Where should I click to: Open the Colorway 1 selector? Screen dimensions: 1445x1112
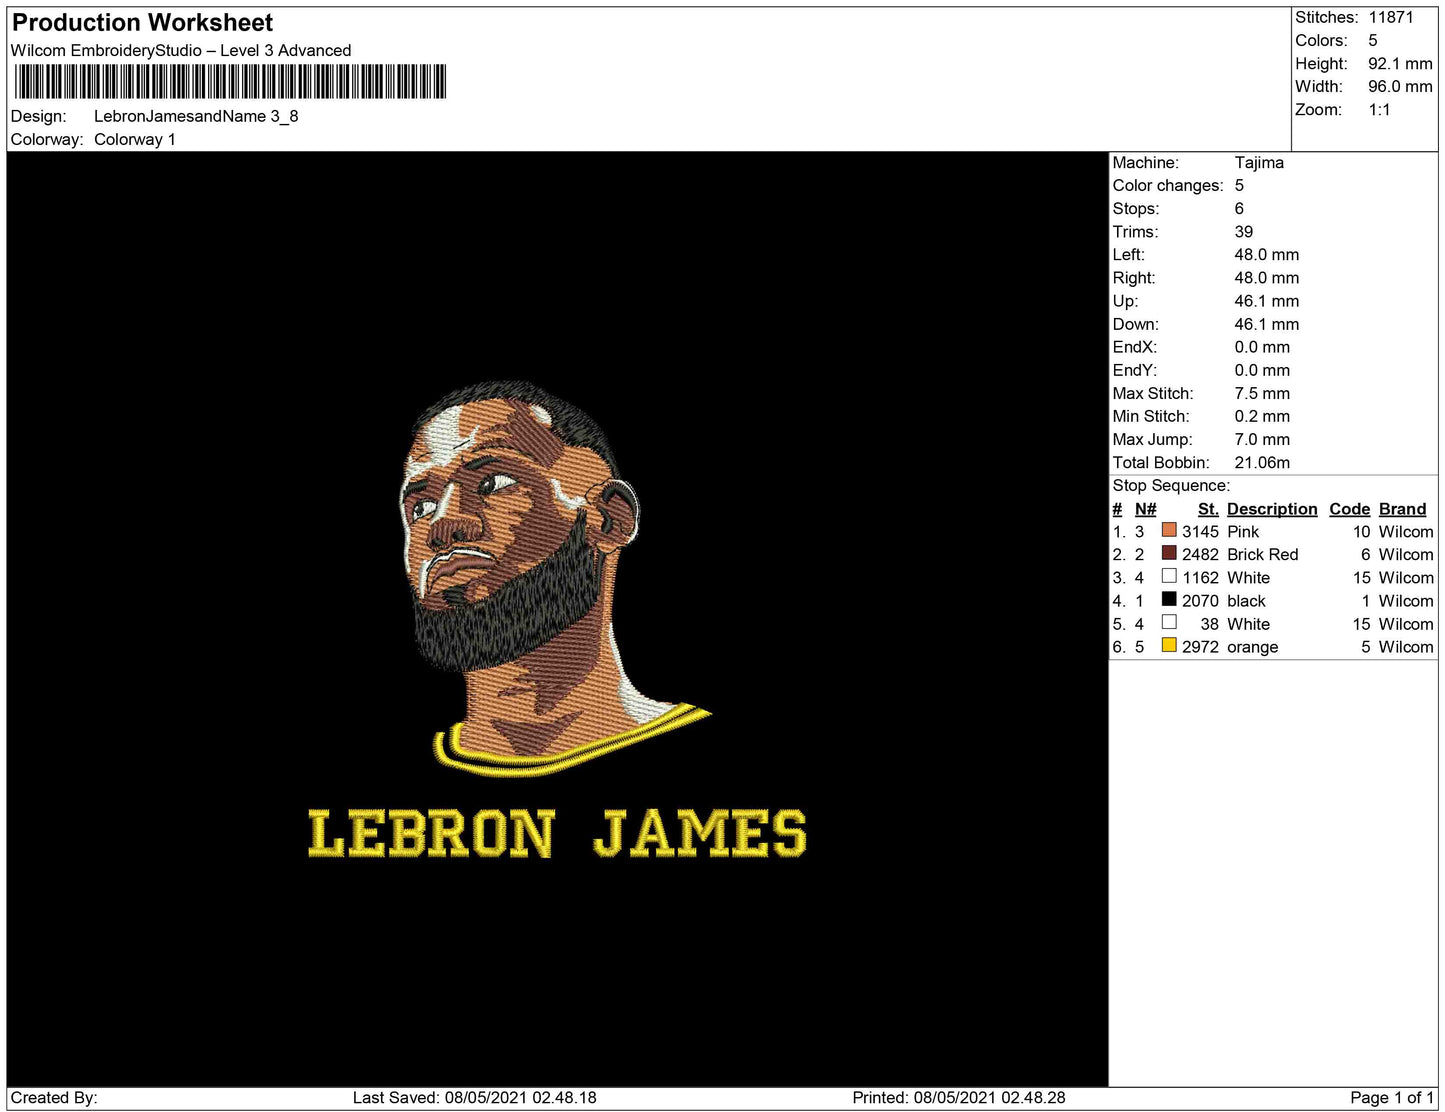pos(135,140)
